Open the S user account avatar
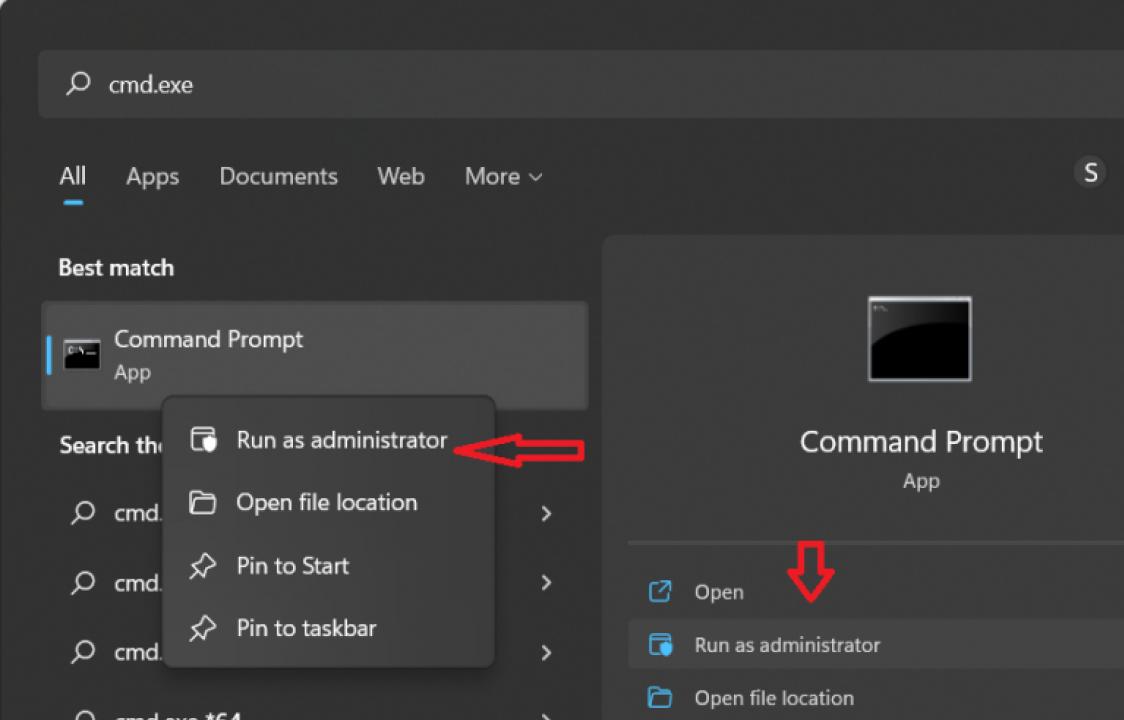 1090,173
